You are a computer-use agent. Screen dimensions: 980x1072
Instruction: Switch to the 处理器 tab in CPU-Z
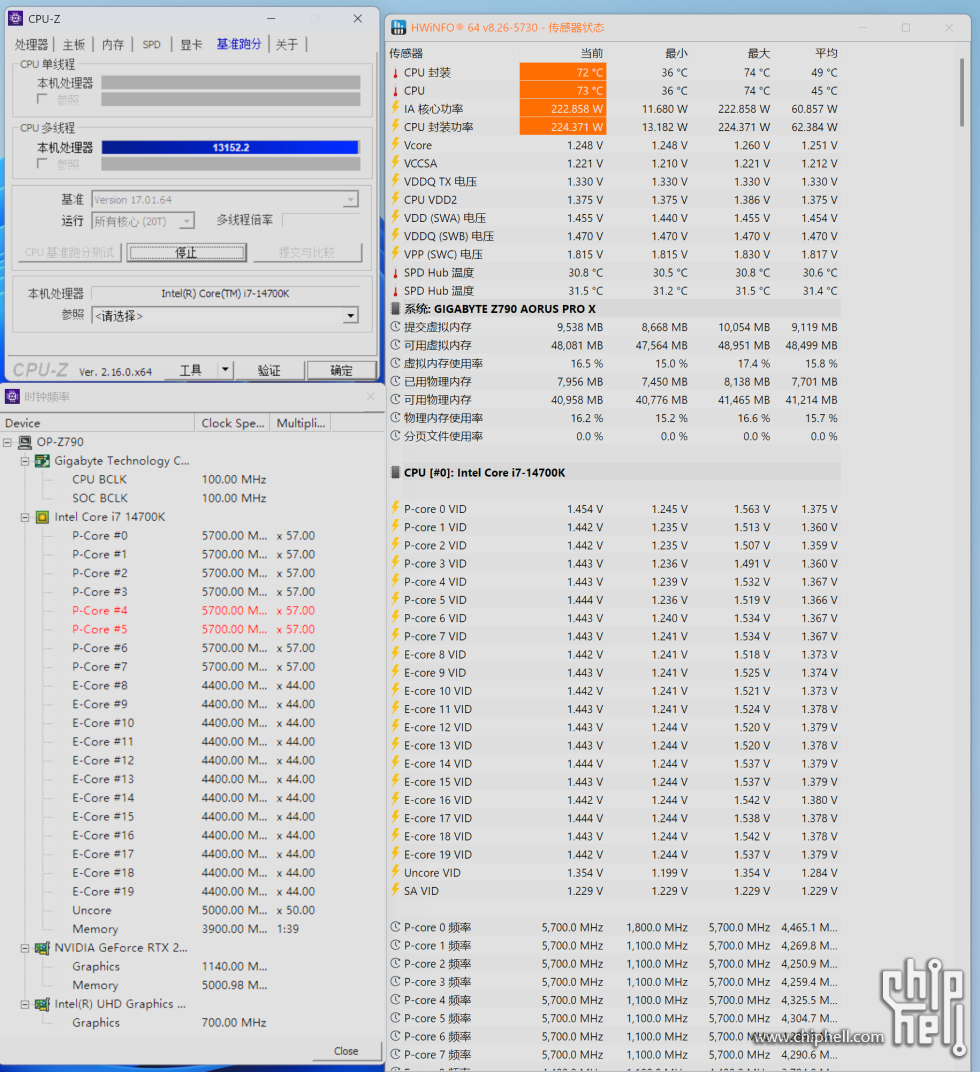tap(31, 44)
